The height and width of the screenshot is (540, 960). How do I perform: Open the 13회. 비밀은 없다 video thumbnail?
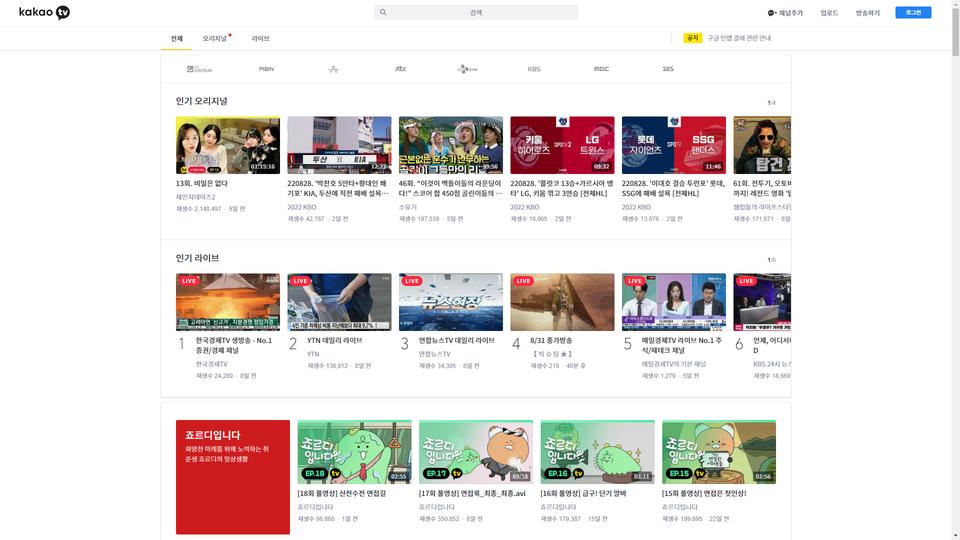(228, 145)
